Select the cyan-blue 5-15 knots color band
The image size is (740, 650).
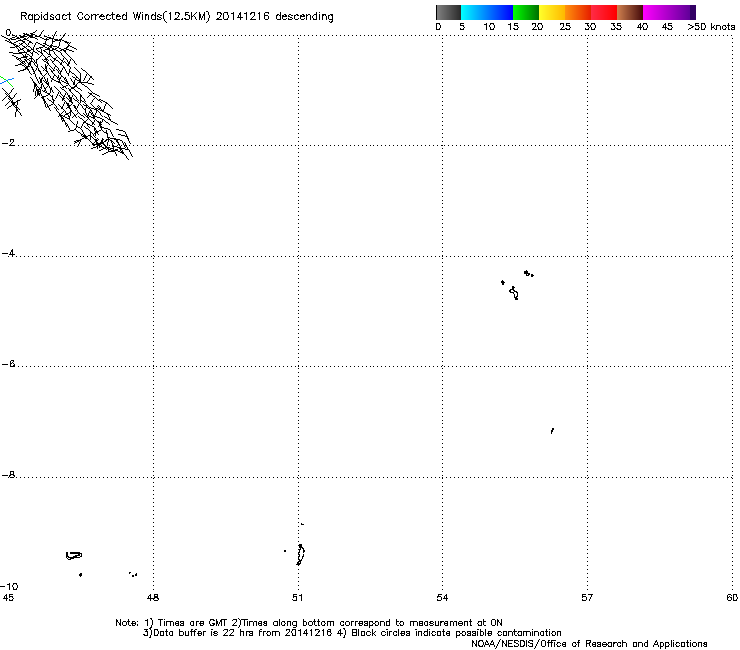click(487, 12)
